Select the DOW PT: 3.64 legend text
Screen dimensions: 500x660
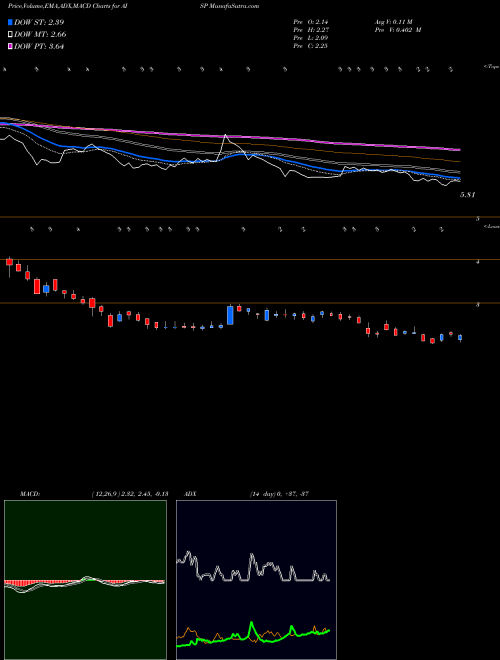(x=39, y=47)
